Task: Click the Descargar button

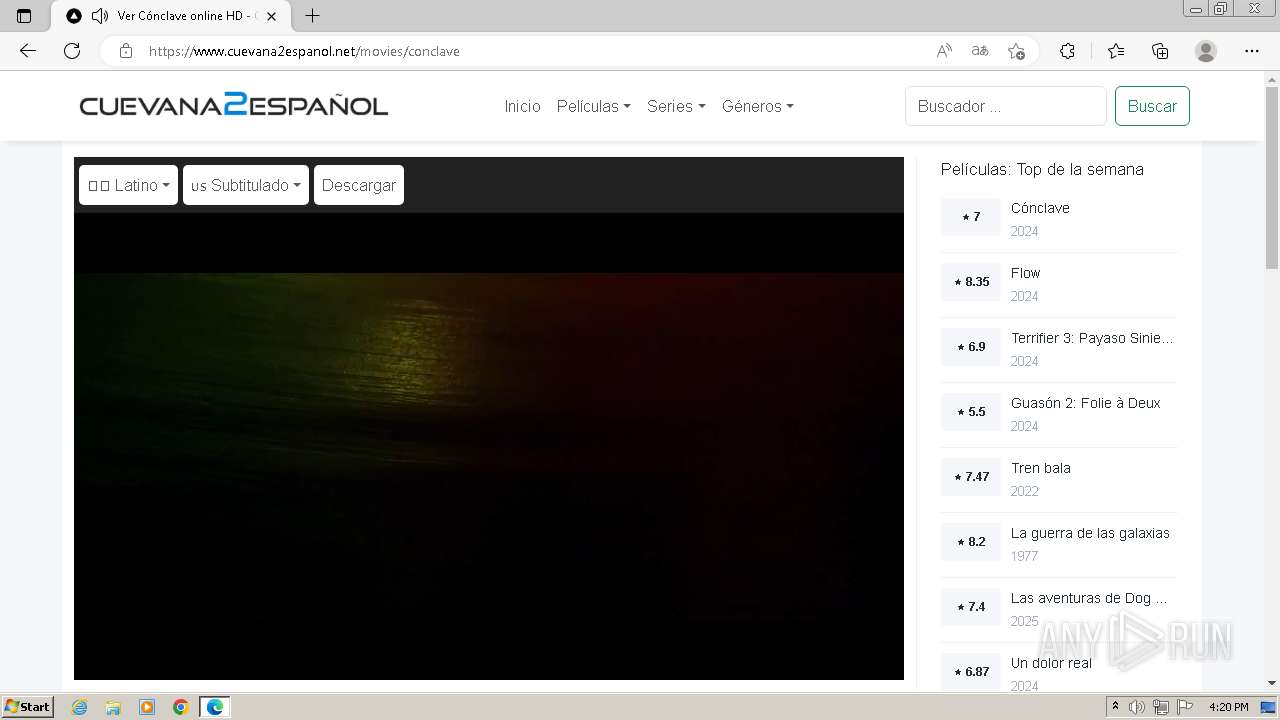Action: click(359, 185)
